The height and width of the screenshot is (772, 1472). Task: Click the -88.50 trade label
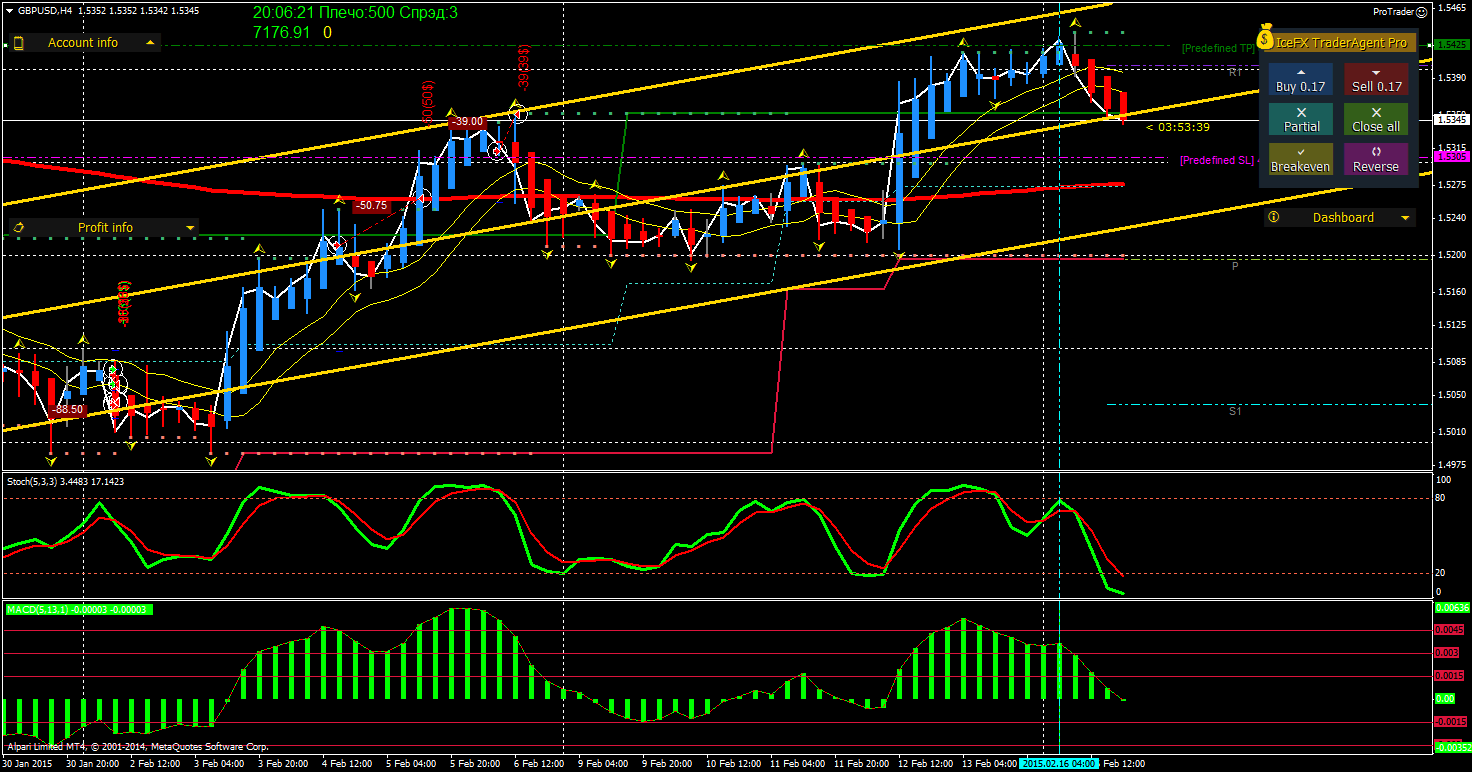point(67,410)
